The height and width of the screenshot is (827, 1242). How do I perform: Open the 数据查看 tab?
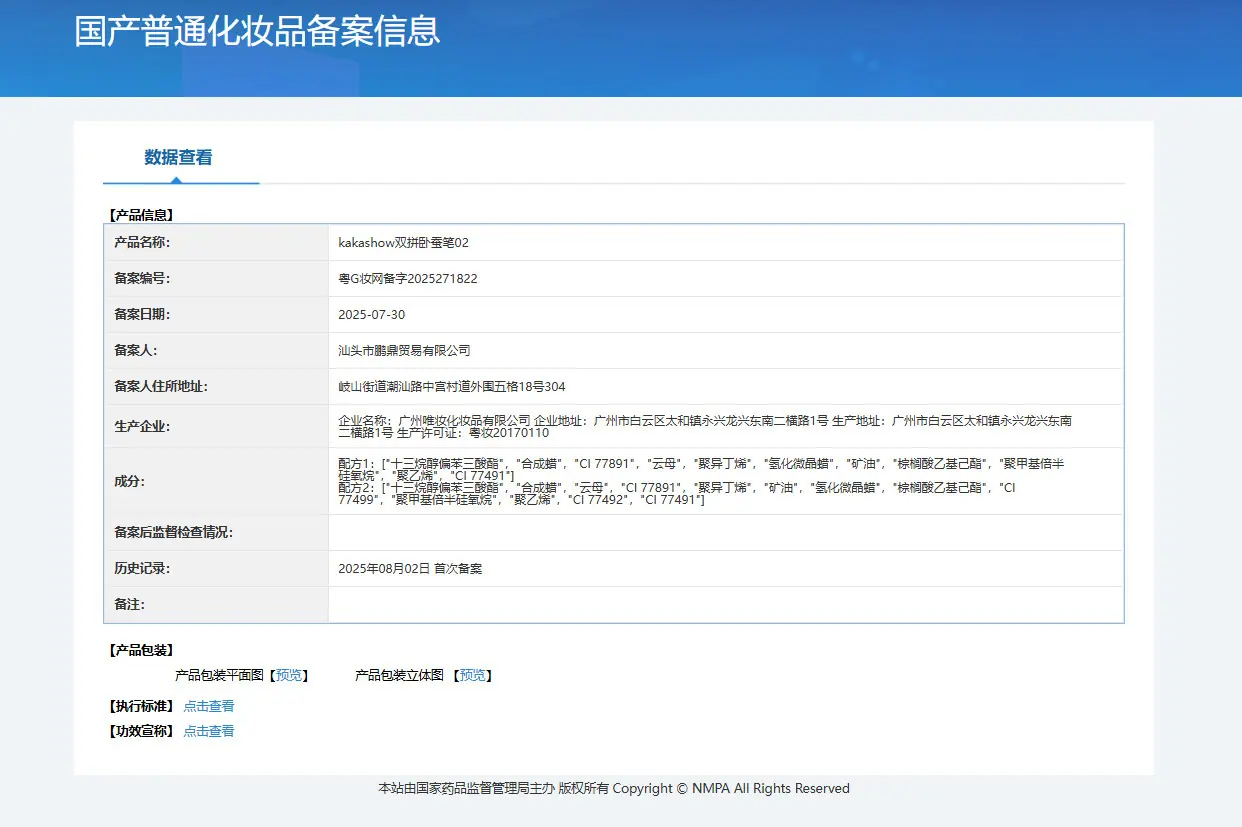pos(178,157)
